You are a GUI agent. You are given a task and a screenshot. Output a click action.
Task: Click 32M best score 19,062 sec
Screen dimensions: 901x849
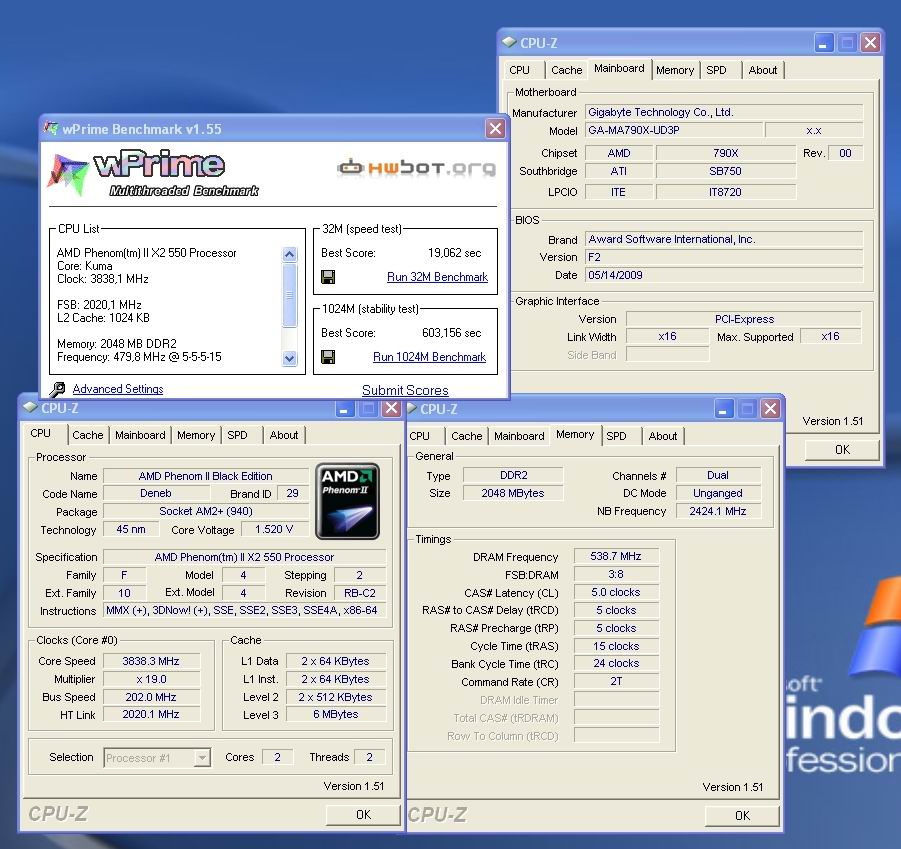point(455,253)
